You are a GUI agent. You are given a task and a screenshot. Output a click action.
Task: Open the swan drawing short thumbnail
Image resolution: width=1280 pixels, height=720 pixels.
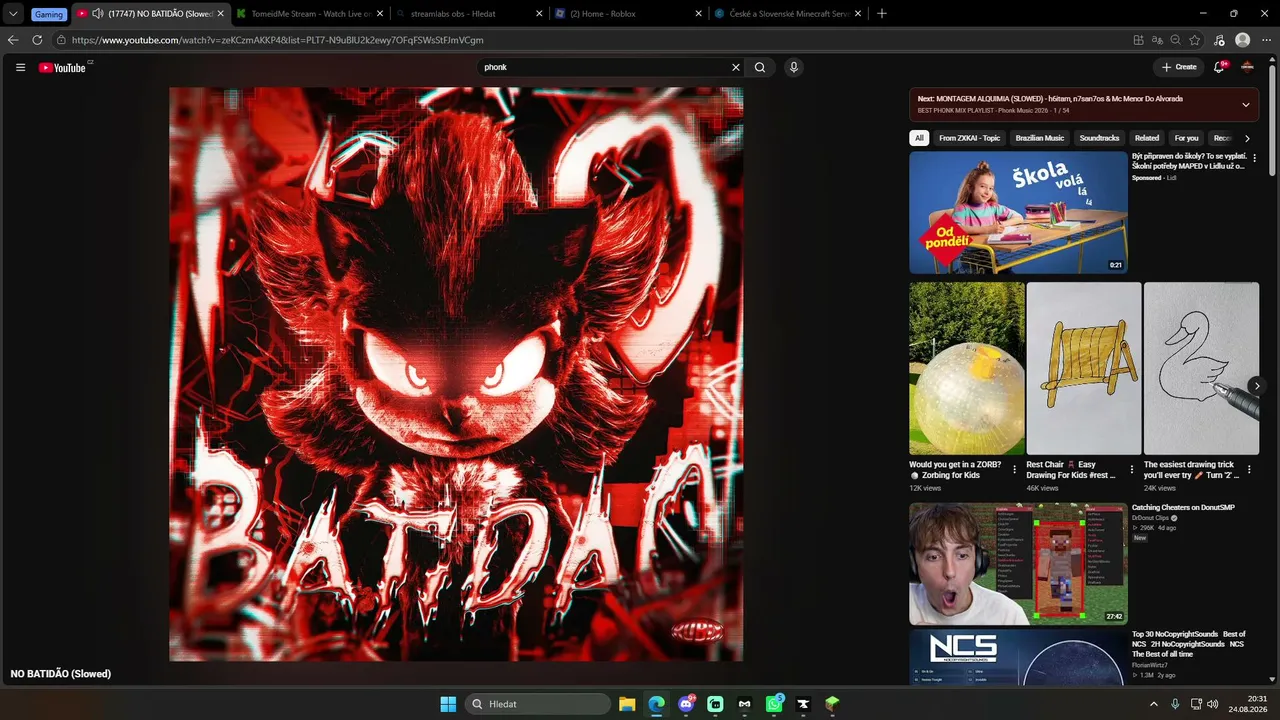coord(1201,368)
